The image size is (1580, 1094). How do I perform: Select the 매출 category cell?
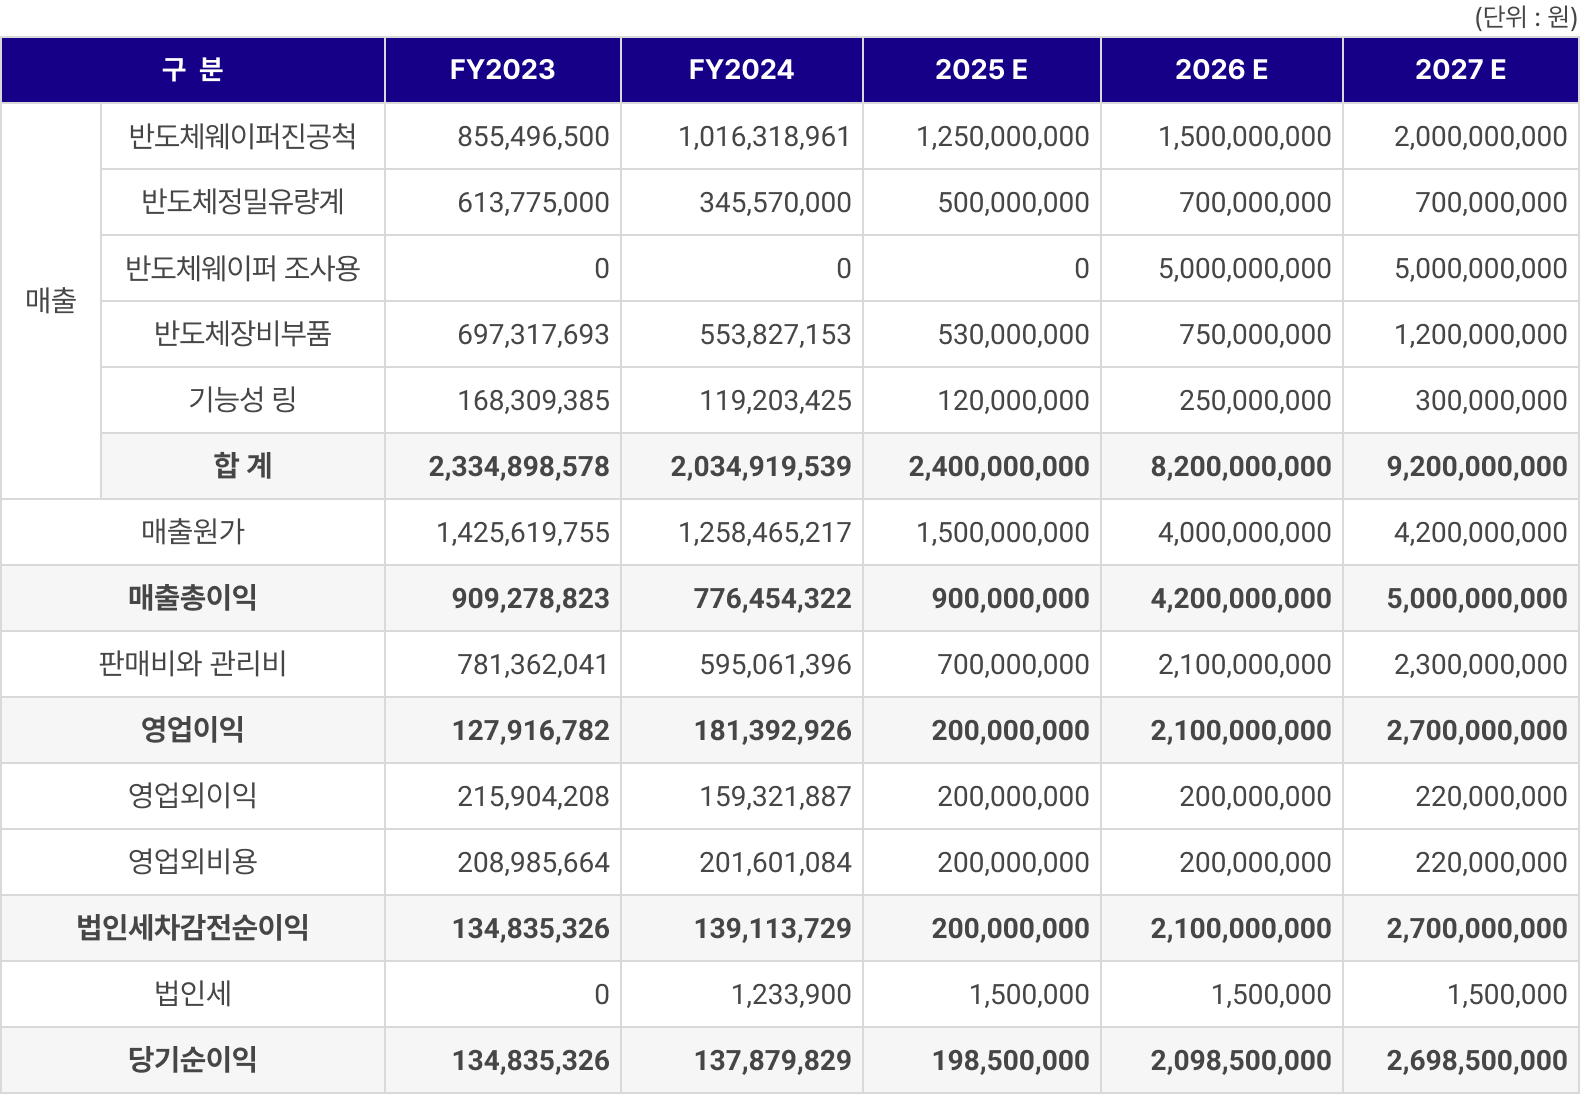pos(51,300)
